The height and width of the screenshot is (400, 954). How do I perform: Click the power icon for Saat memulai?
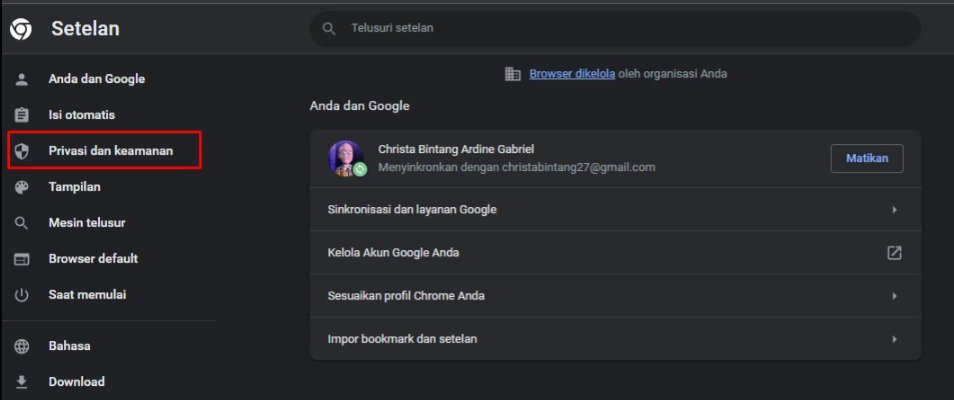(x=21, y=295)
